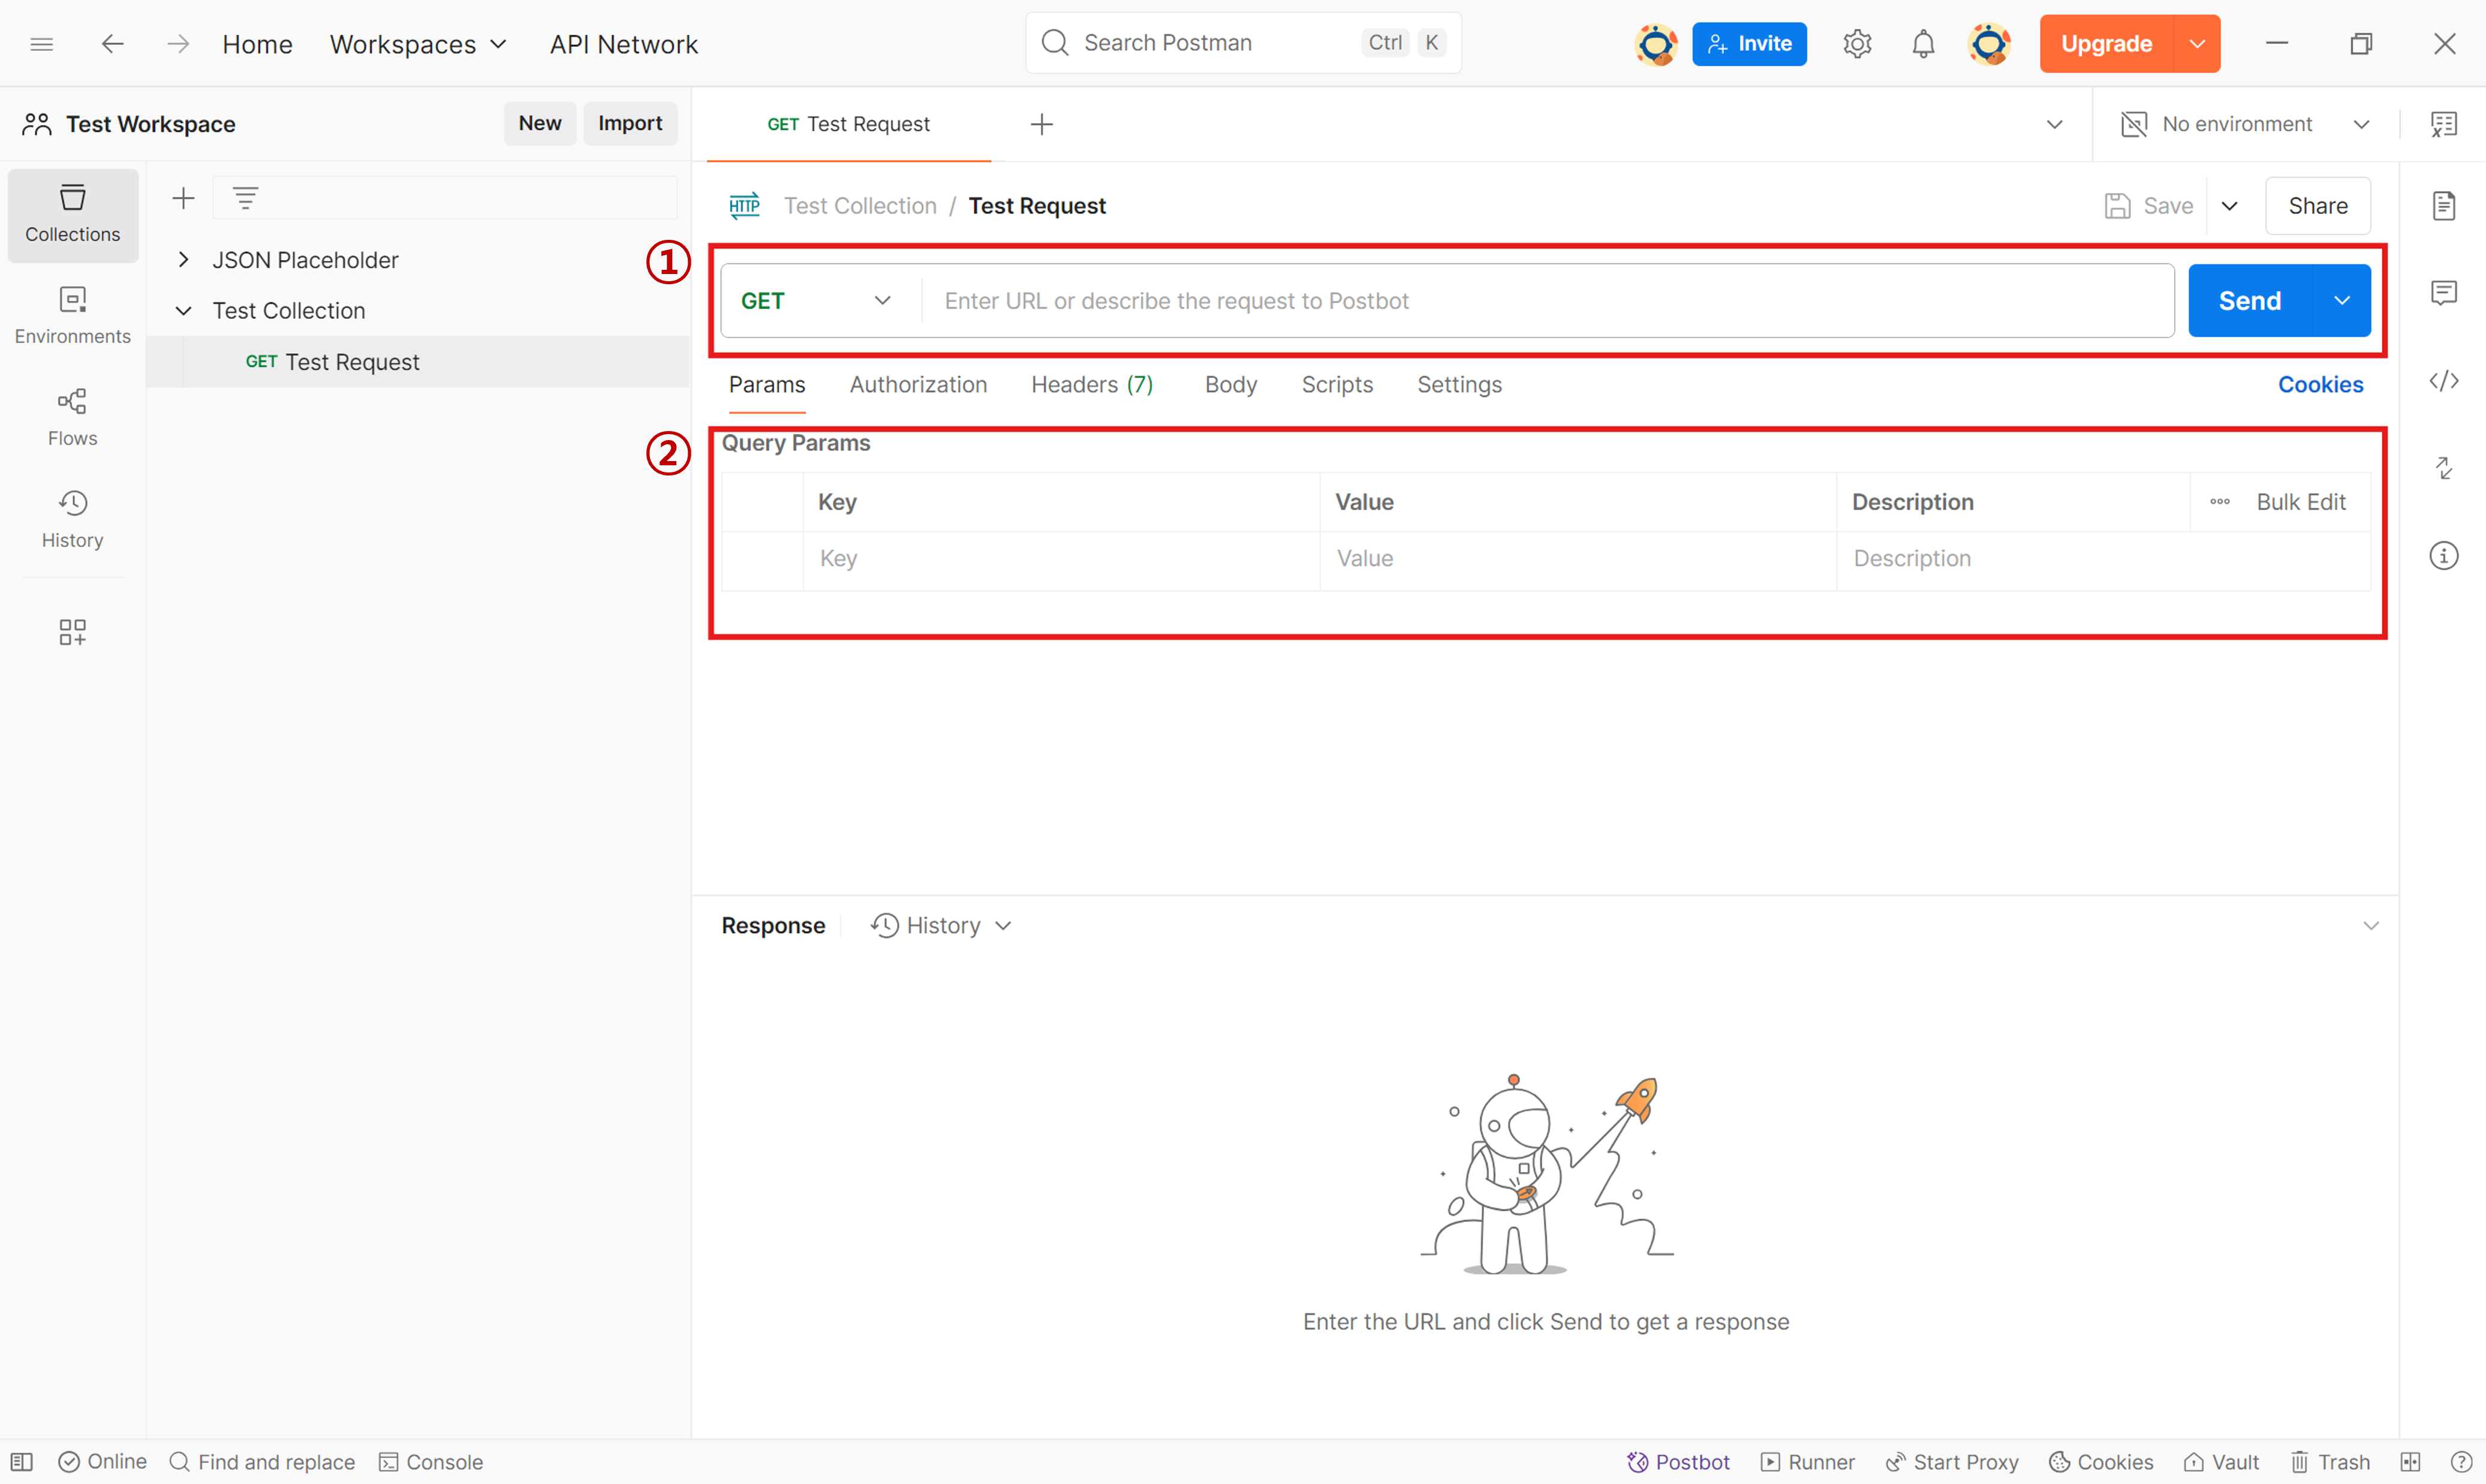Open the Documentation icon in right sidebar
This screenshot has width=2486, height=1484.
click(2443, 205)
